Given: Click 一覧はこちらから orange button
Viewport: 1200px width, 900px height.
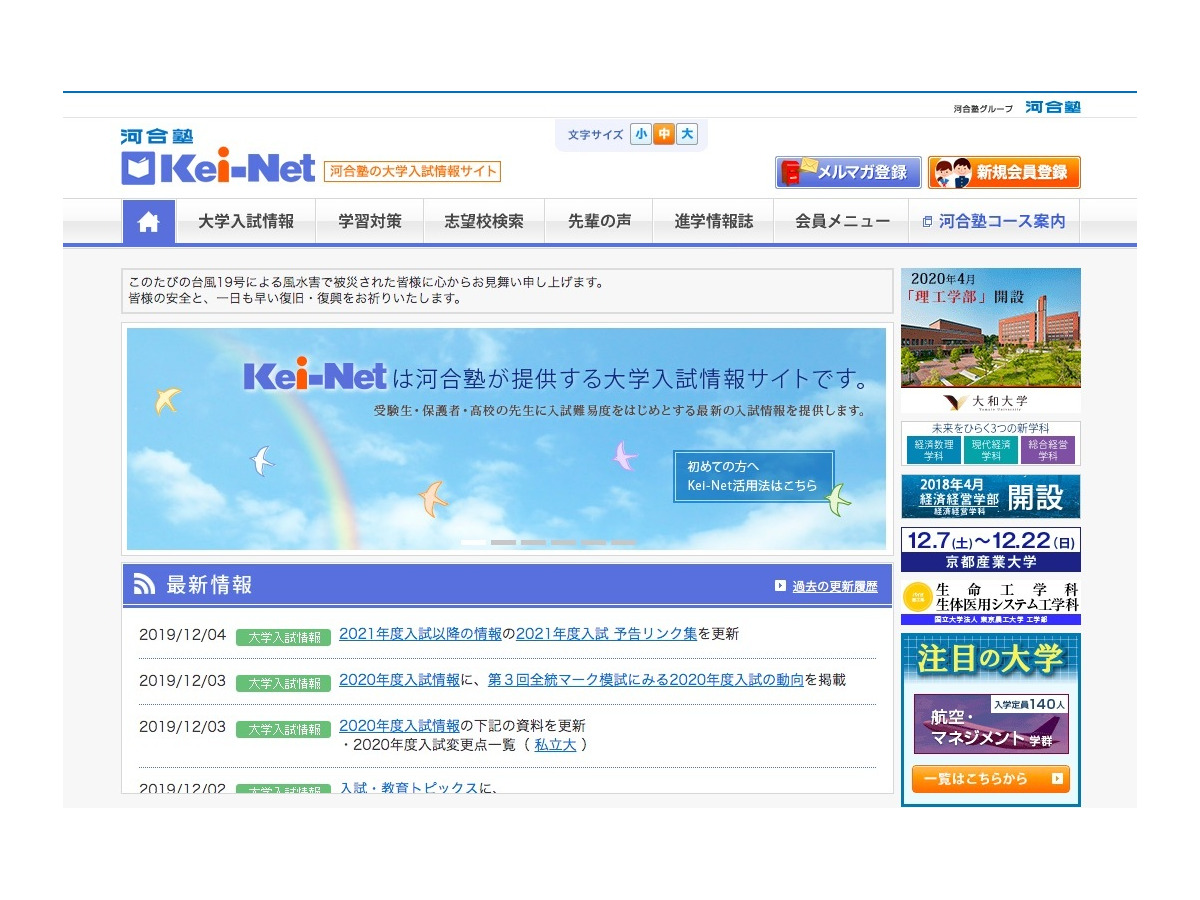Looking at the screenshot, I should (x=990, y=779).
